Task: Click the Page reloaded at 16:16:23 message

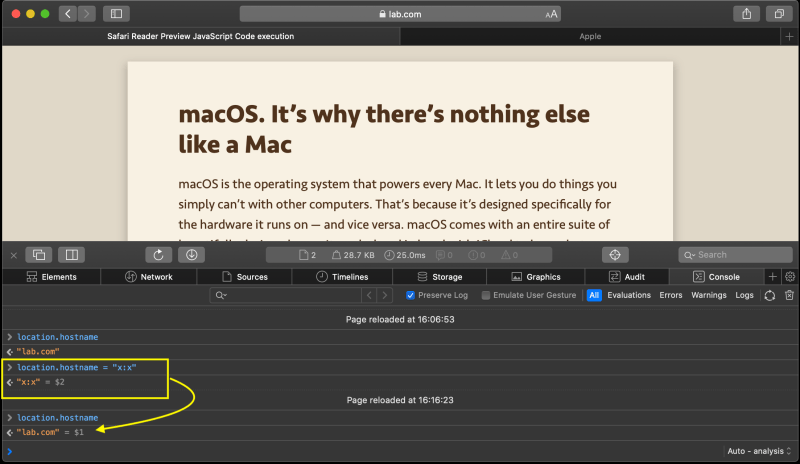Action: pos(400,400)
